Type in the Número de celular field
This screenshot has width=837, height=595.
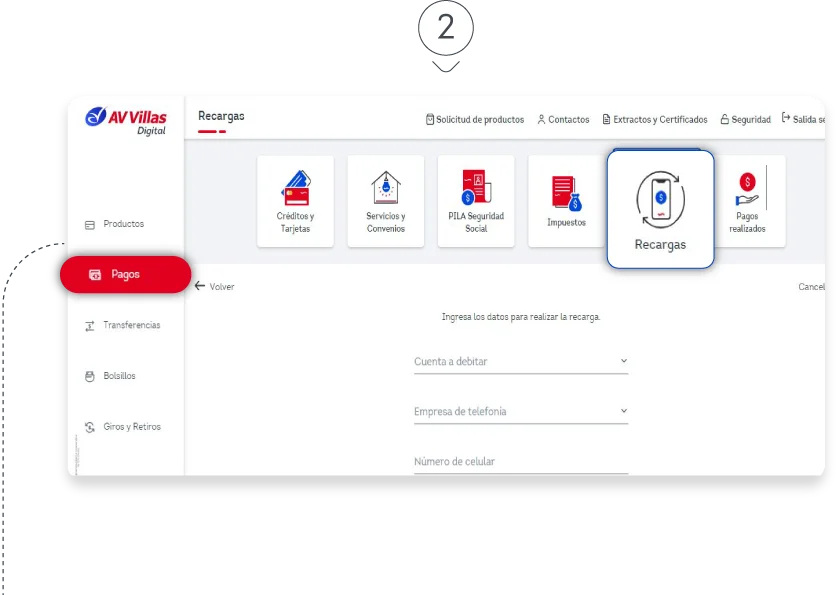click(x=520, y=461)
